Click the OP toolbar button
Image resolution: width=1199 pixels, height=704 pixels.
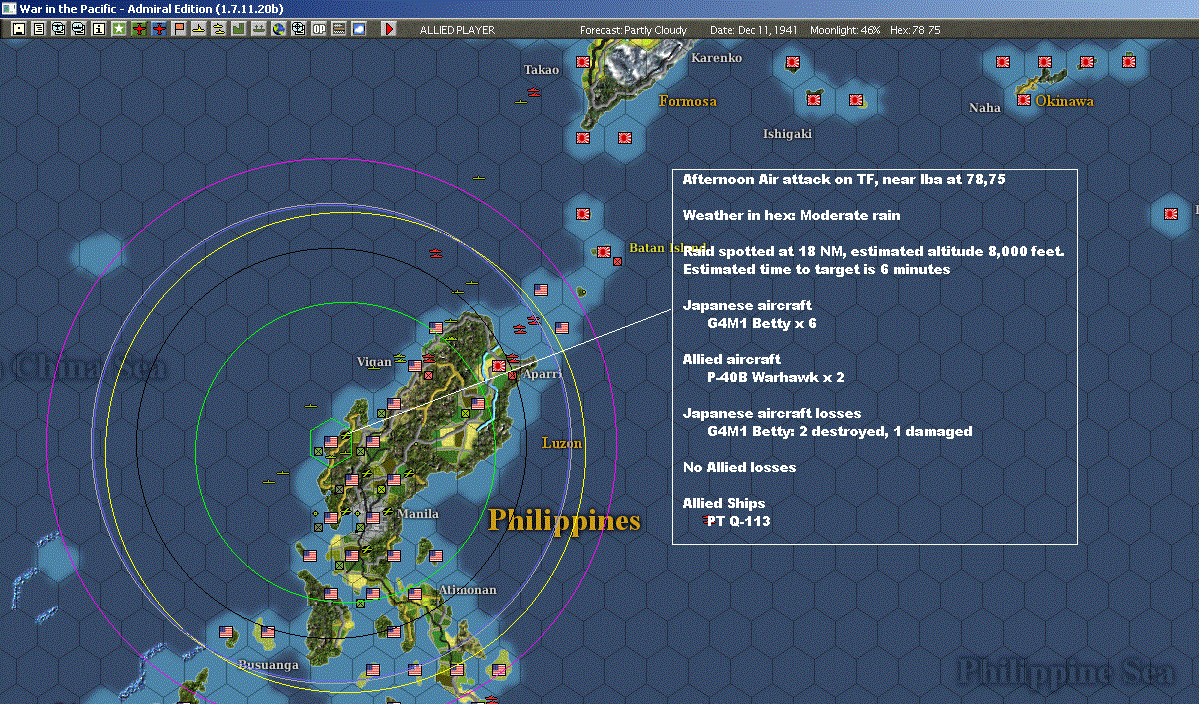(319, 29)
